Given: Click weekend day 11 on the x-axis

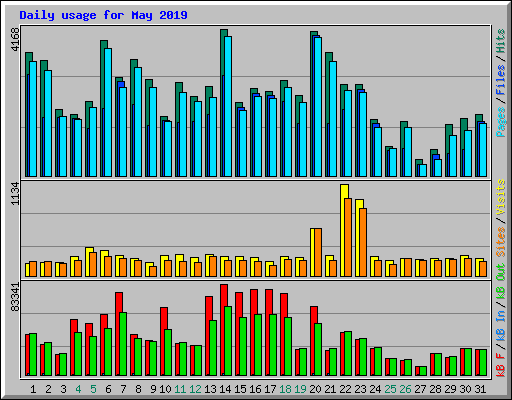Looking at the screenshot, I should click(180, 389).
